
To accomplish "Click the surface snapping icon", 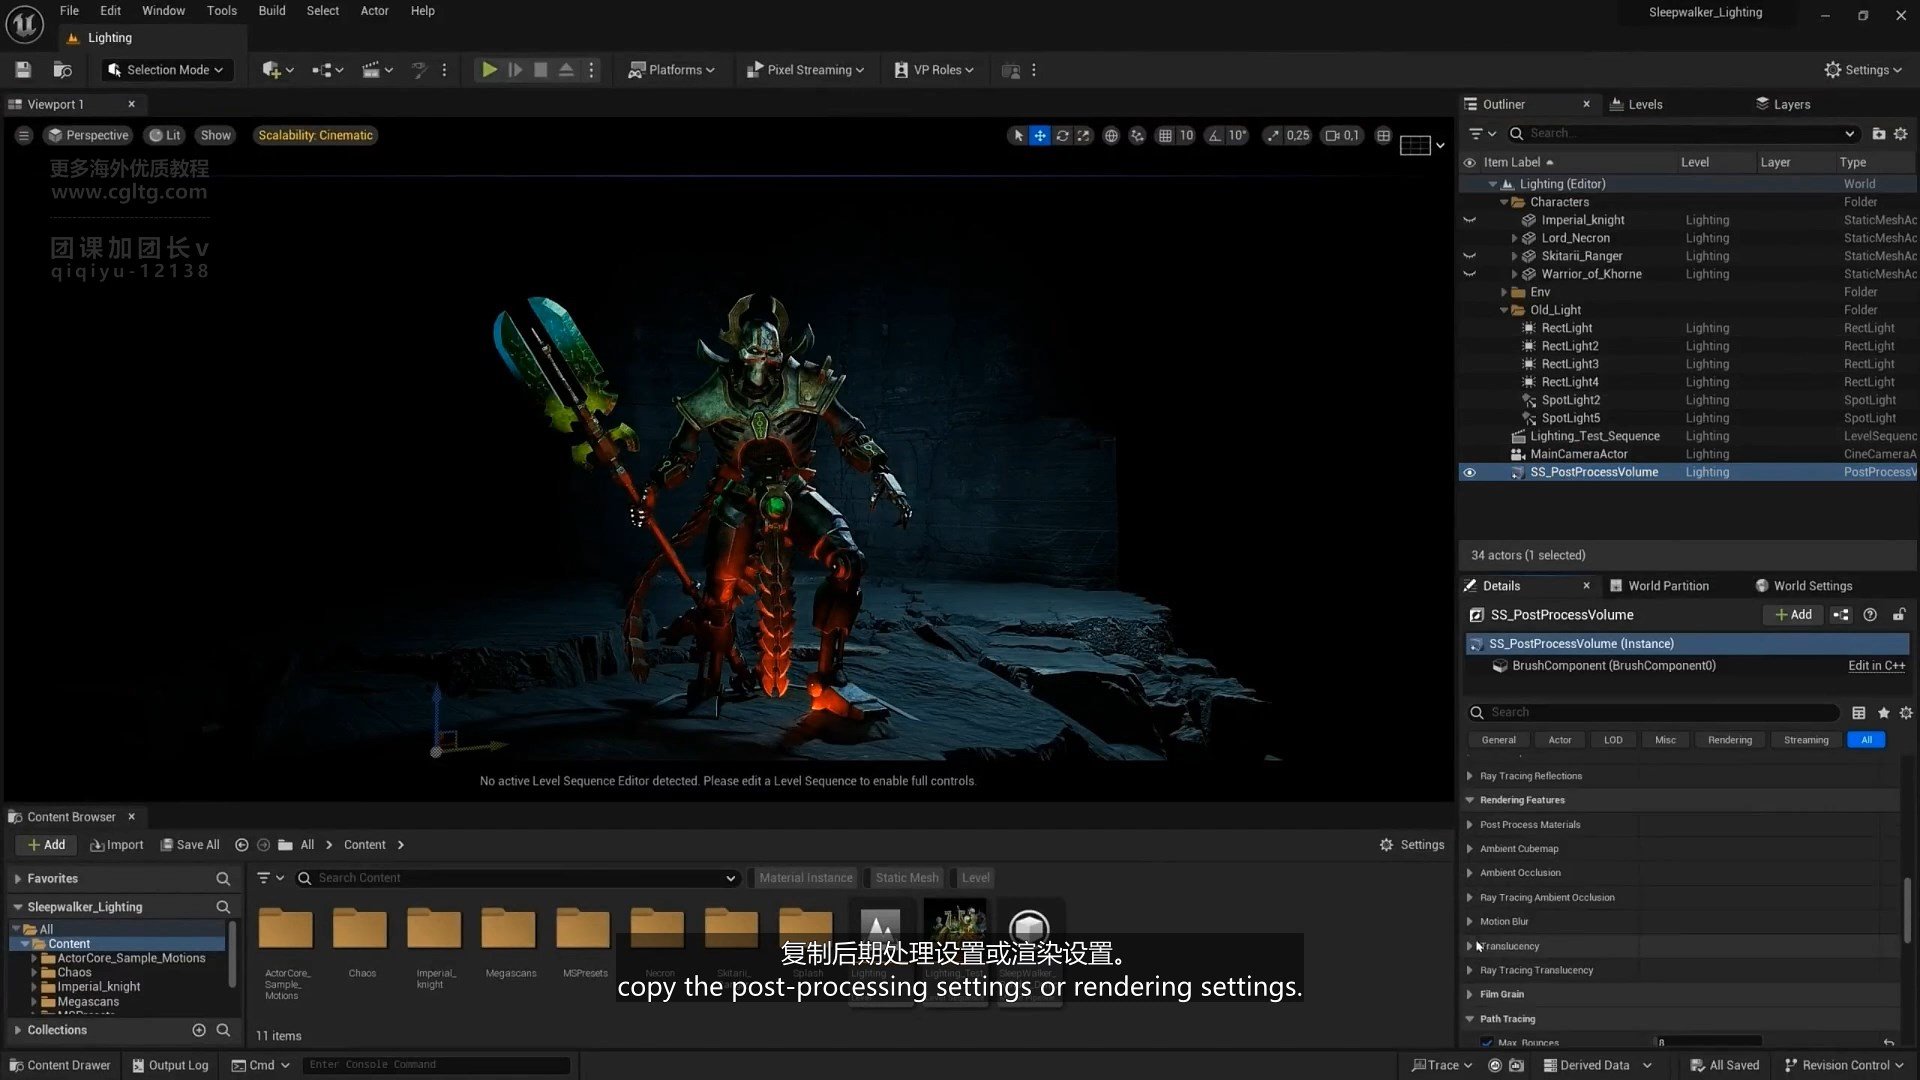I will 1137,135.
